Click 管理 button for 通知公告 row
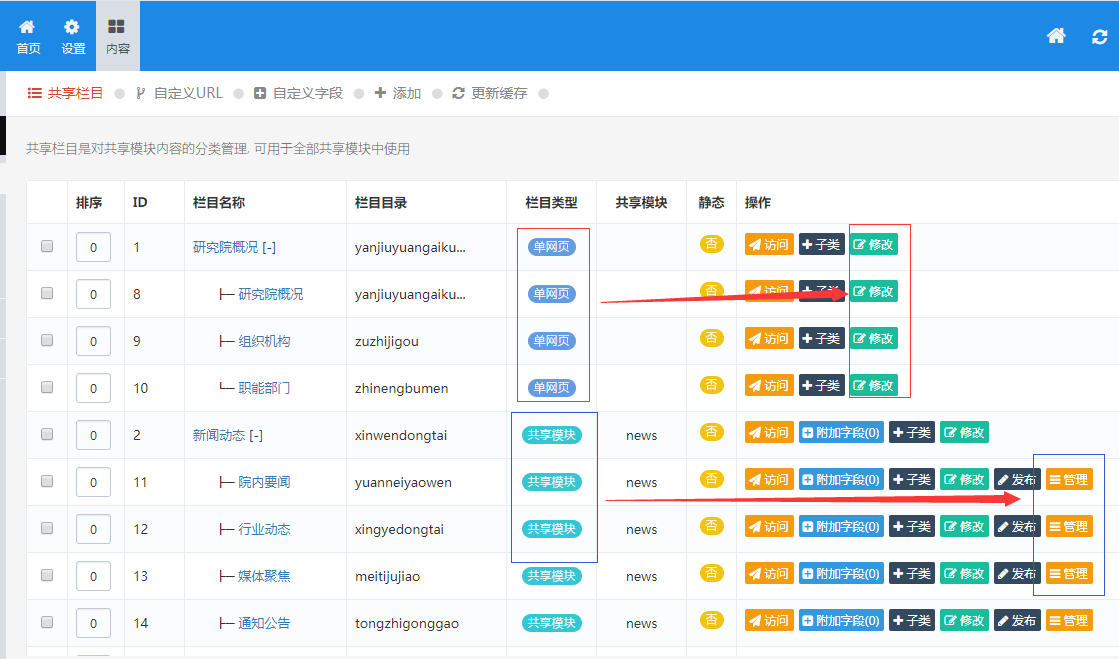This screenshot has height=659, width=1119. coord(1069,621)
